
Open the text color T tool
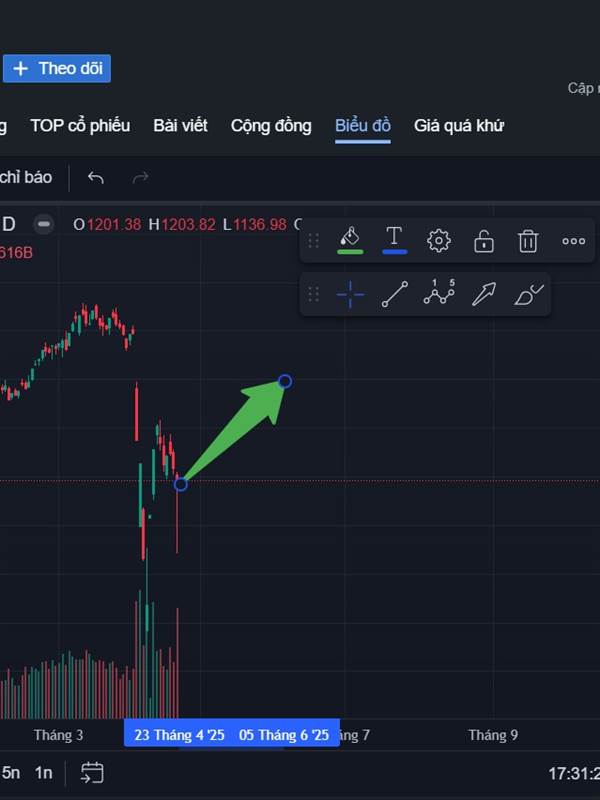(x=394, y=237)
